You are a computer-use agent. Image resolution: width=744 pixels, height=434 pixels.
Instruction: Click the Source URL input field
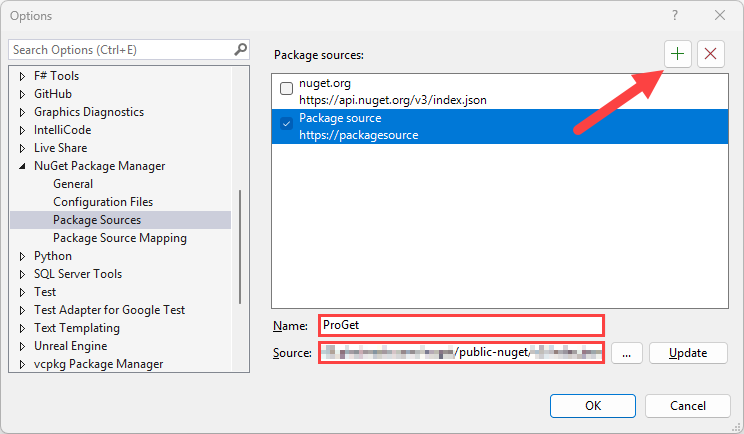(x=461, y=352)
